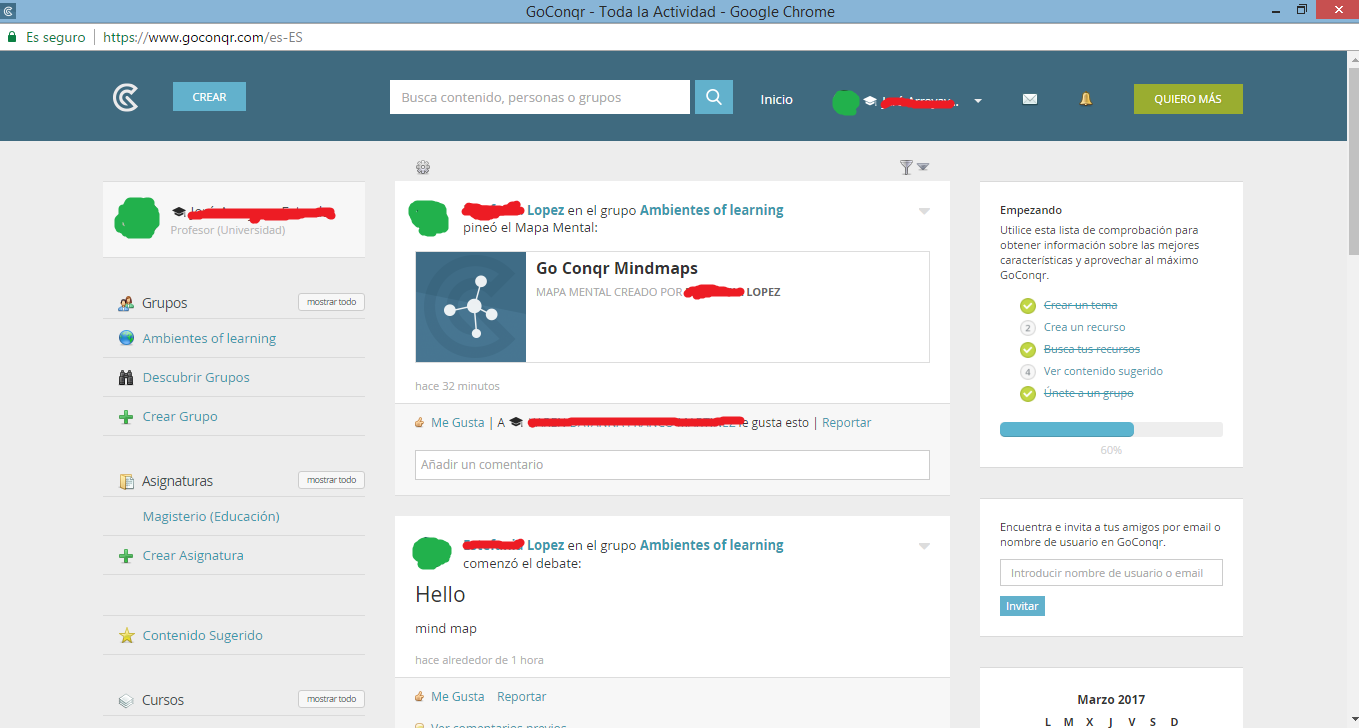Click the gear icon above the activity feed
This screenshot has height=728, width=1359.
(423, 167)
